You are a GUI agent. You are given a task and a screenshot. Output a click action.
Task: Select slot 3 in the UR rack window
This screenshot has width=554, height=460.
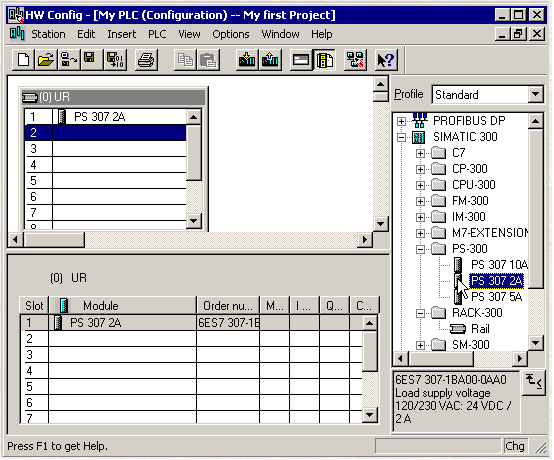point(105,149)
